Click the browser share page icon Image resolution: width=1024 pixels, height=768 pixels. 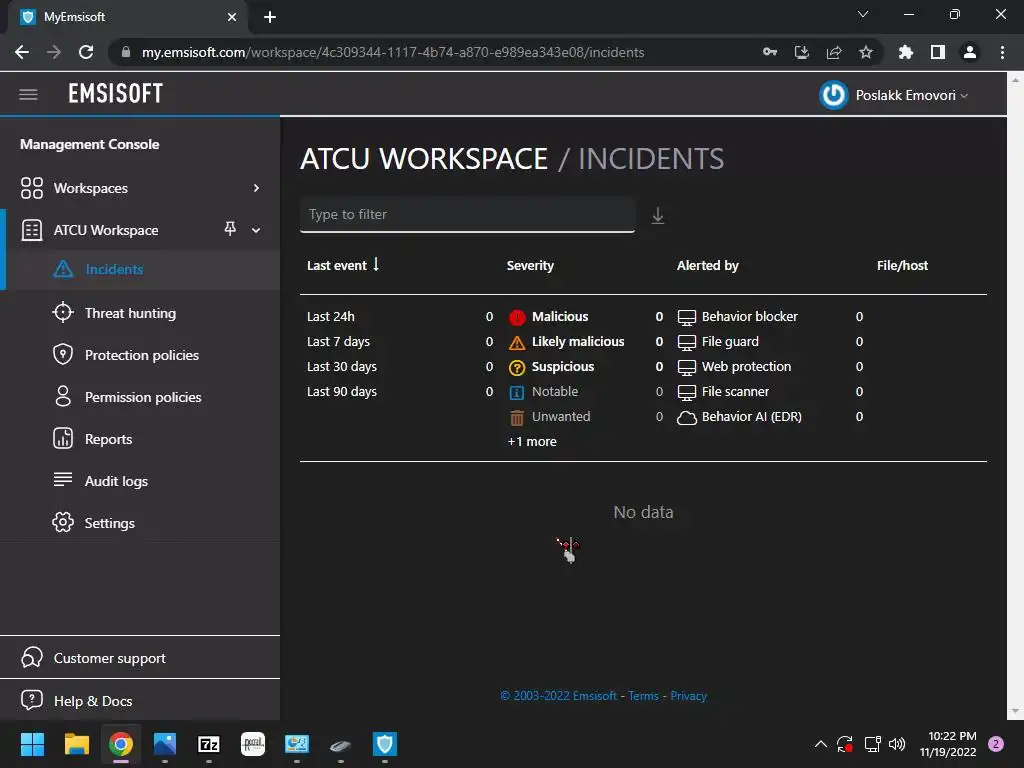(833, 52)
